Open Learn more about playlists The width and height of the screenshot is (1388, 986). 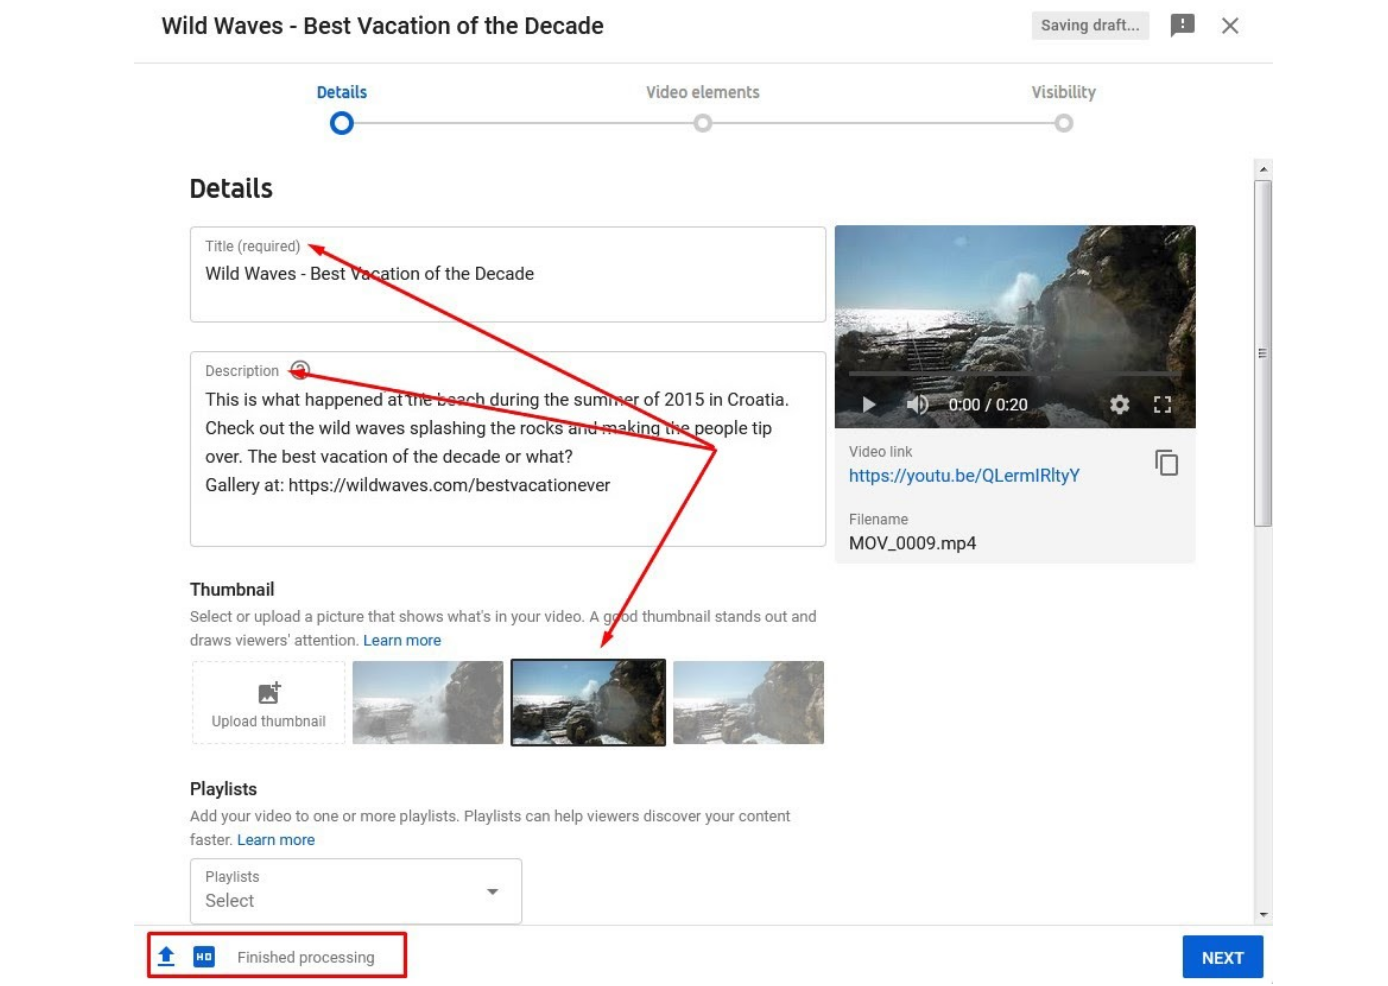pos(276,840)
